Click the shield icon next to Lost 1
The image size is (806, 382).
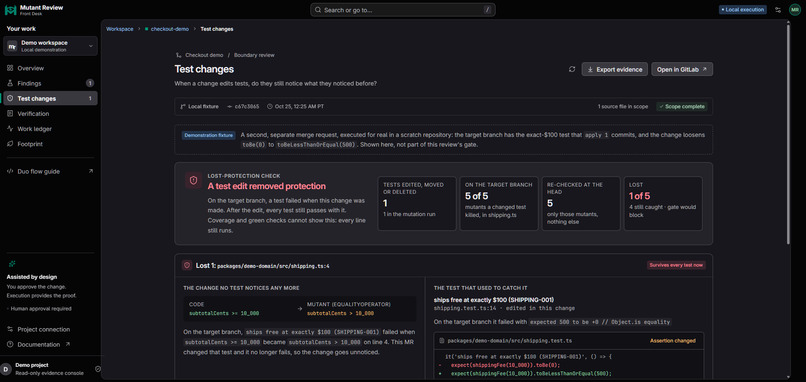187,265
